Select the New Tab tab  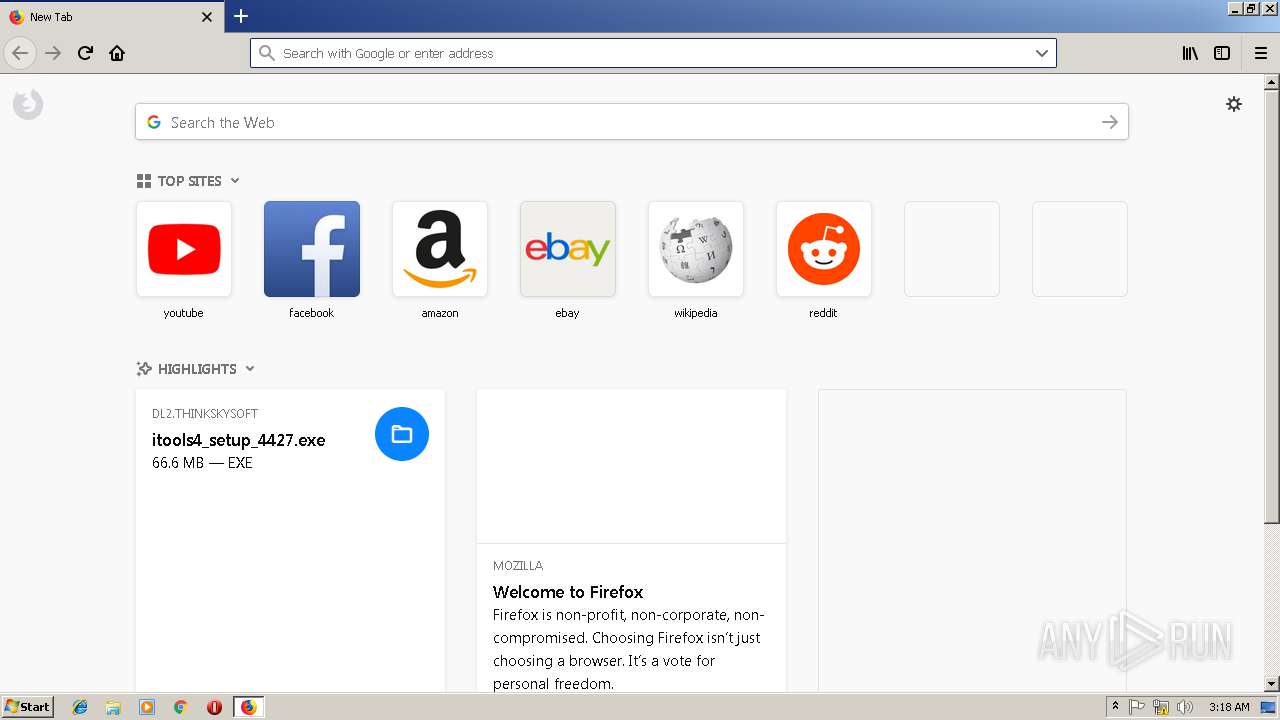coord(112,17)
